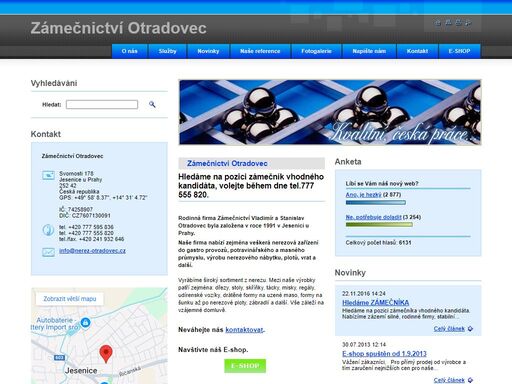
Task: Open the info@nerez-otradovec.cz email link
Action: pos(92,251)
